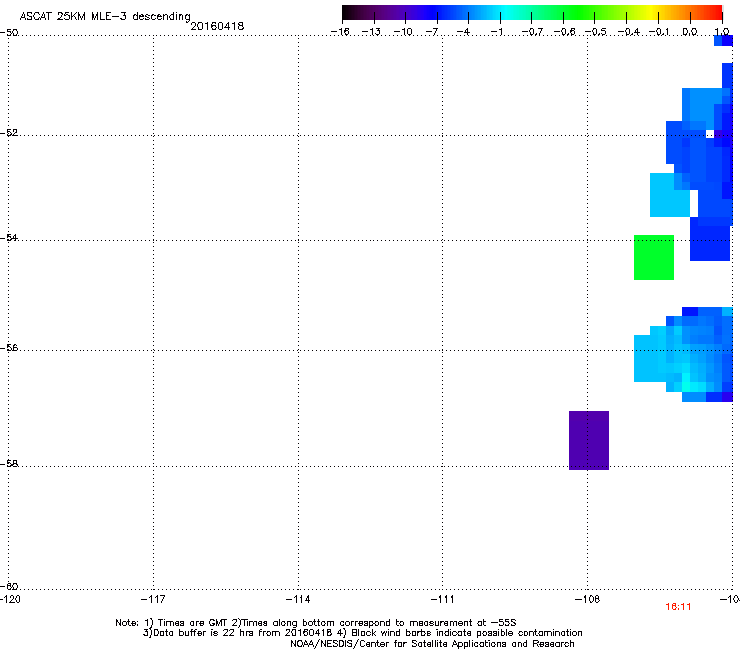Click the green data cell near -54
The width and height of the screenshot is (740, 650).
[654, 257]
